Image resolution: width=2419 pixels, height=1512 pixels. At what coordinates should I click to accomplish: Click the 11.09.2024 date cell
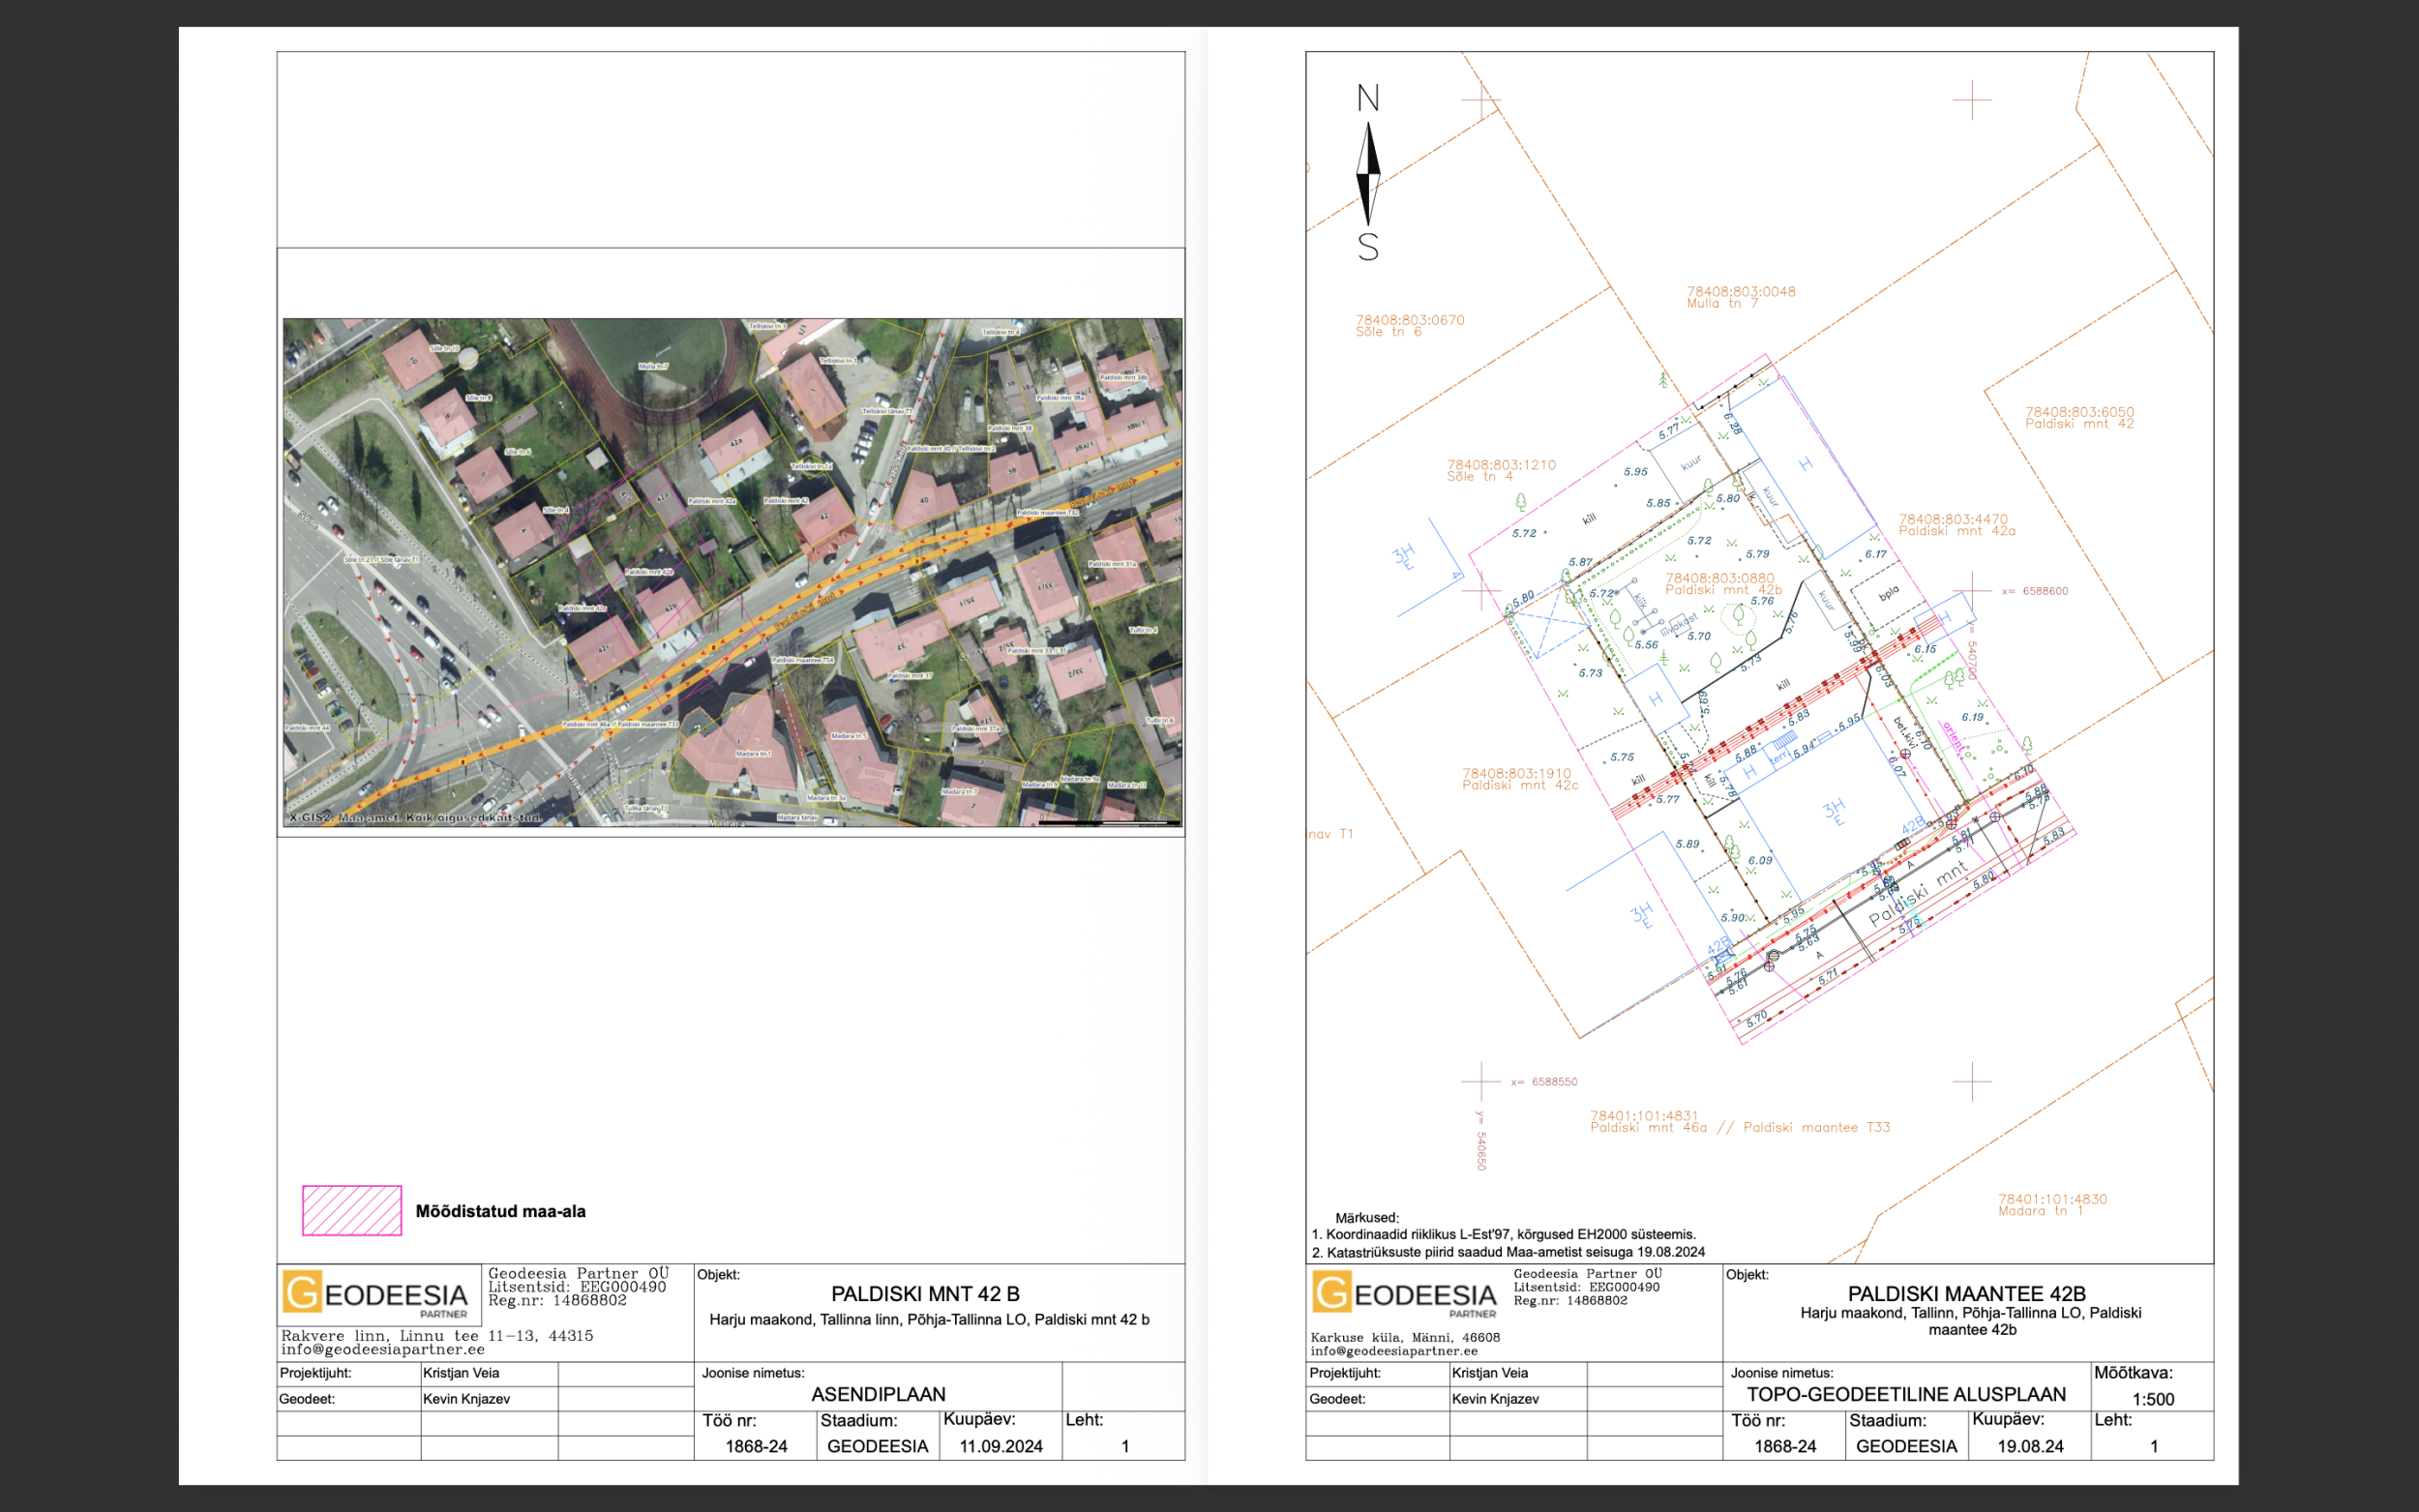tap(1001, 1446)
